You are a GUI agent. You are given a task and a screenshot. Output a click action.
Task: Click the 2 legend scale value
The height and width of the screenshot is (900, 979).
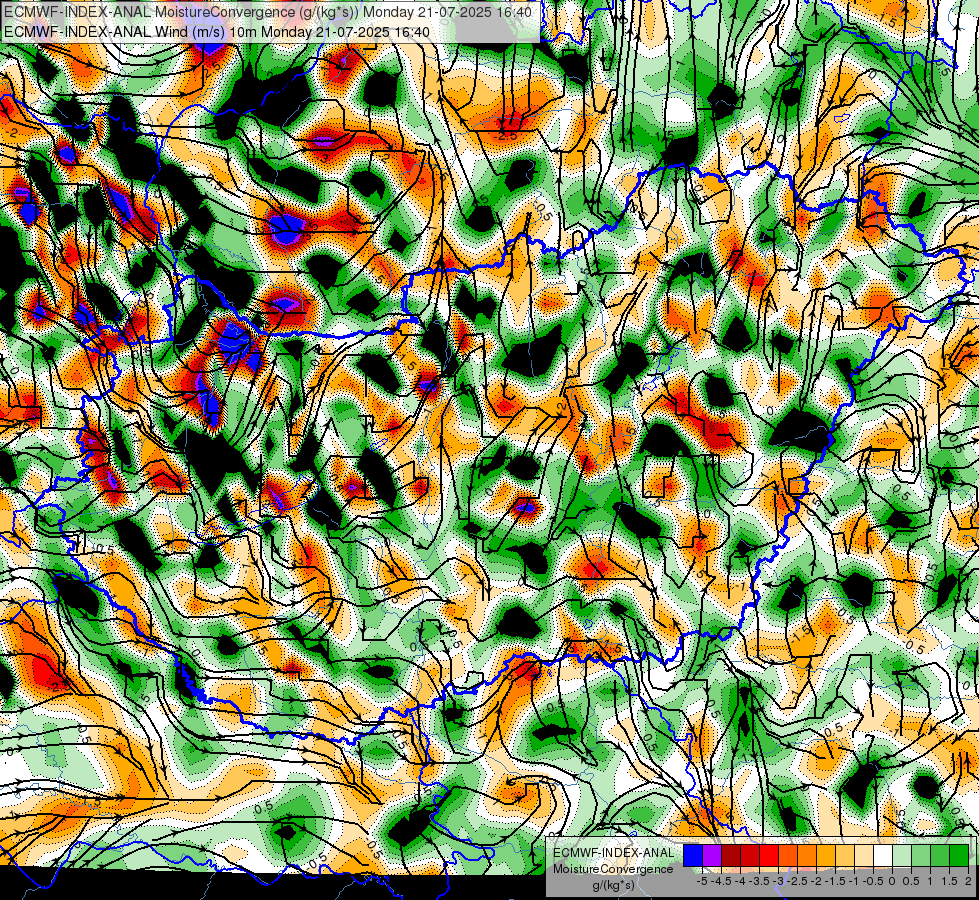pos(968,881)
